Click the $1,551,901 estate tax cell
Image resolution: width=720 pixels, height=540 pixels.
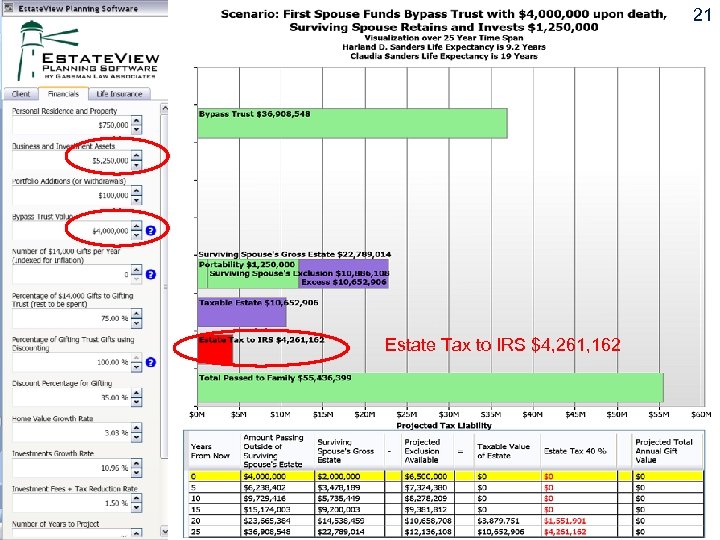pos(579,521)
